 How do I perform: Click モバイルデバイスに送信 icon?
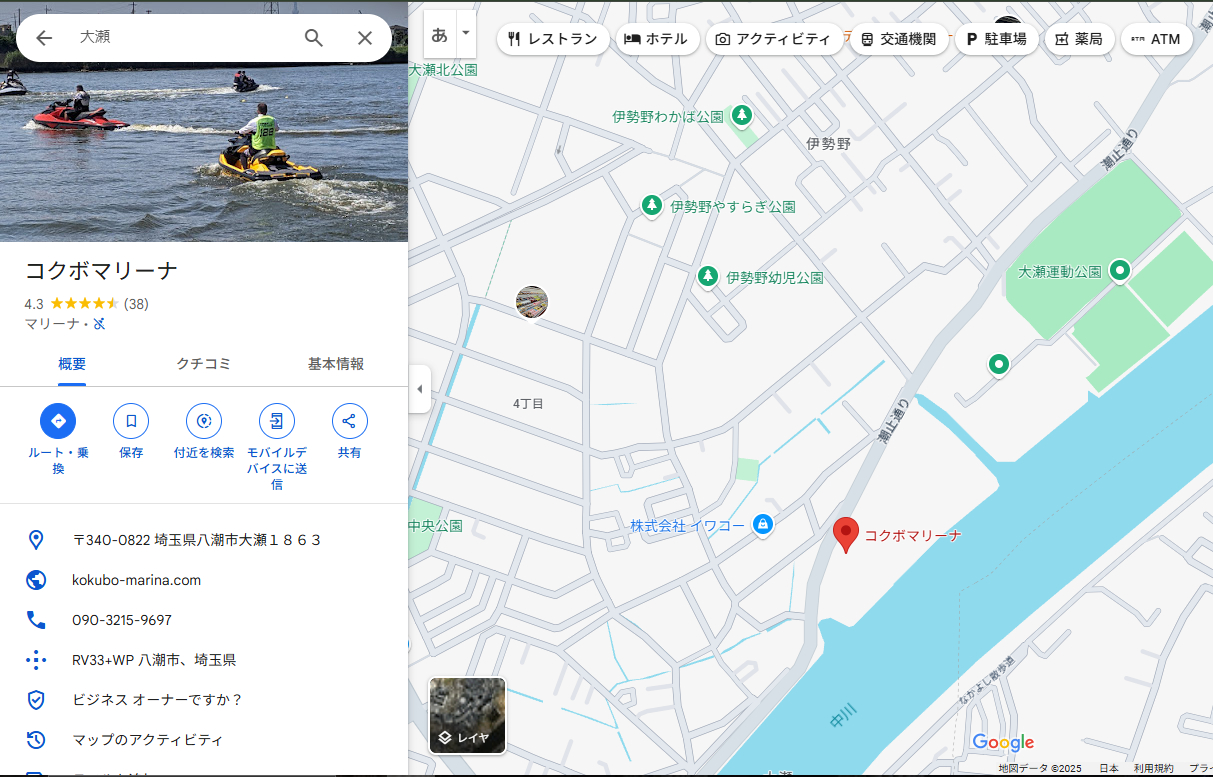[277, 421]
